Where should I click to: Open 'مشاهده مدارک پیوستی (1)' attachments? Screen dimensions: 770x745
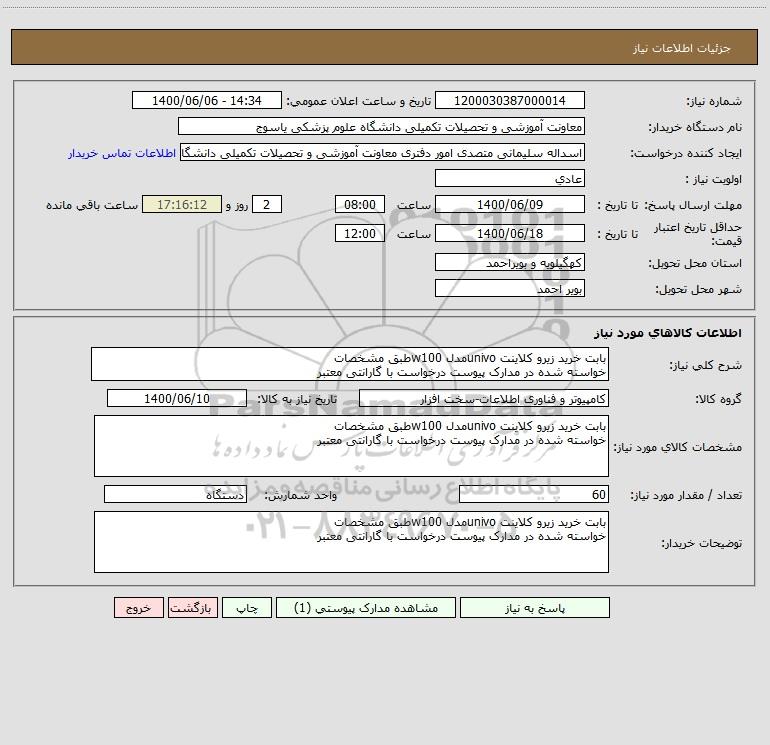(366, 607)
